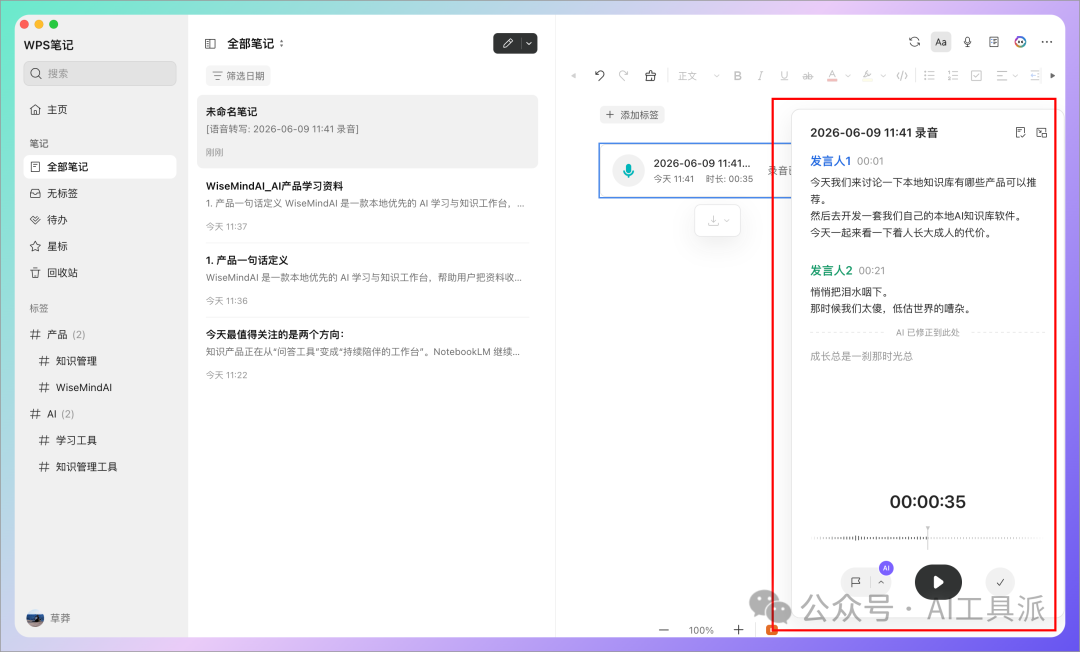
Task: Open the 全部笔记 sort selector
Action: pos(256,43)
